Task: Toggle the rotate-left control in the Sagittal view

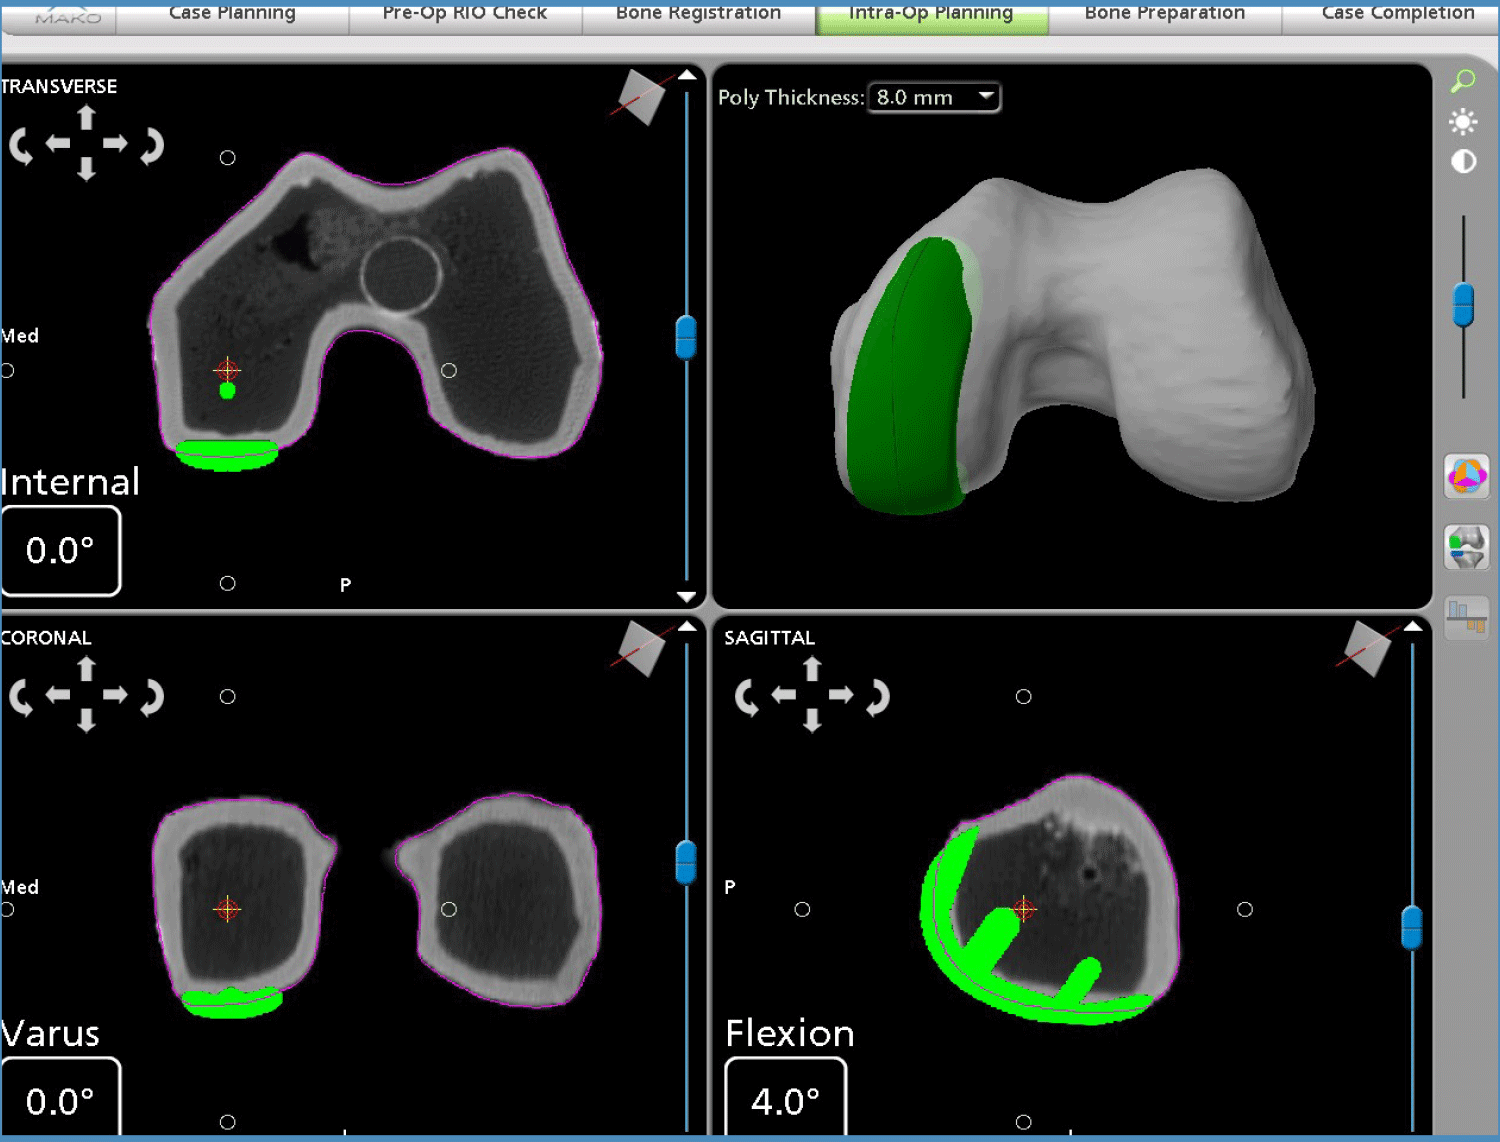Action: (x=745, y=697)
